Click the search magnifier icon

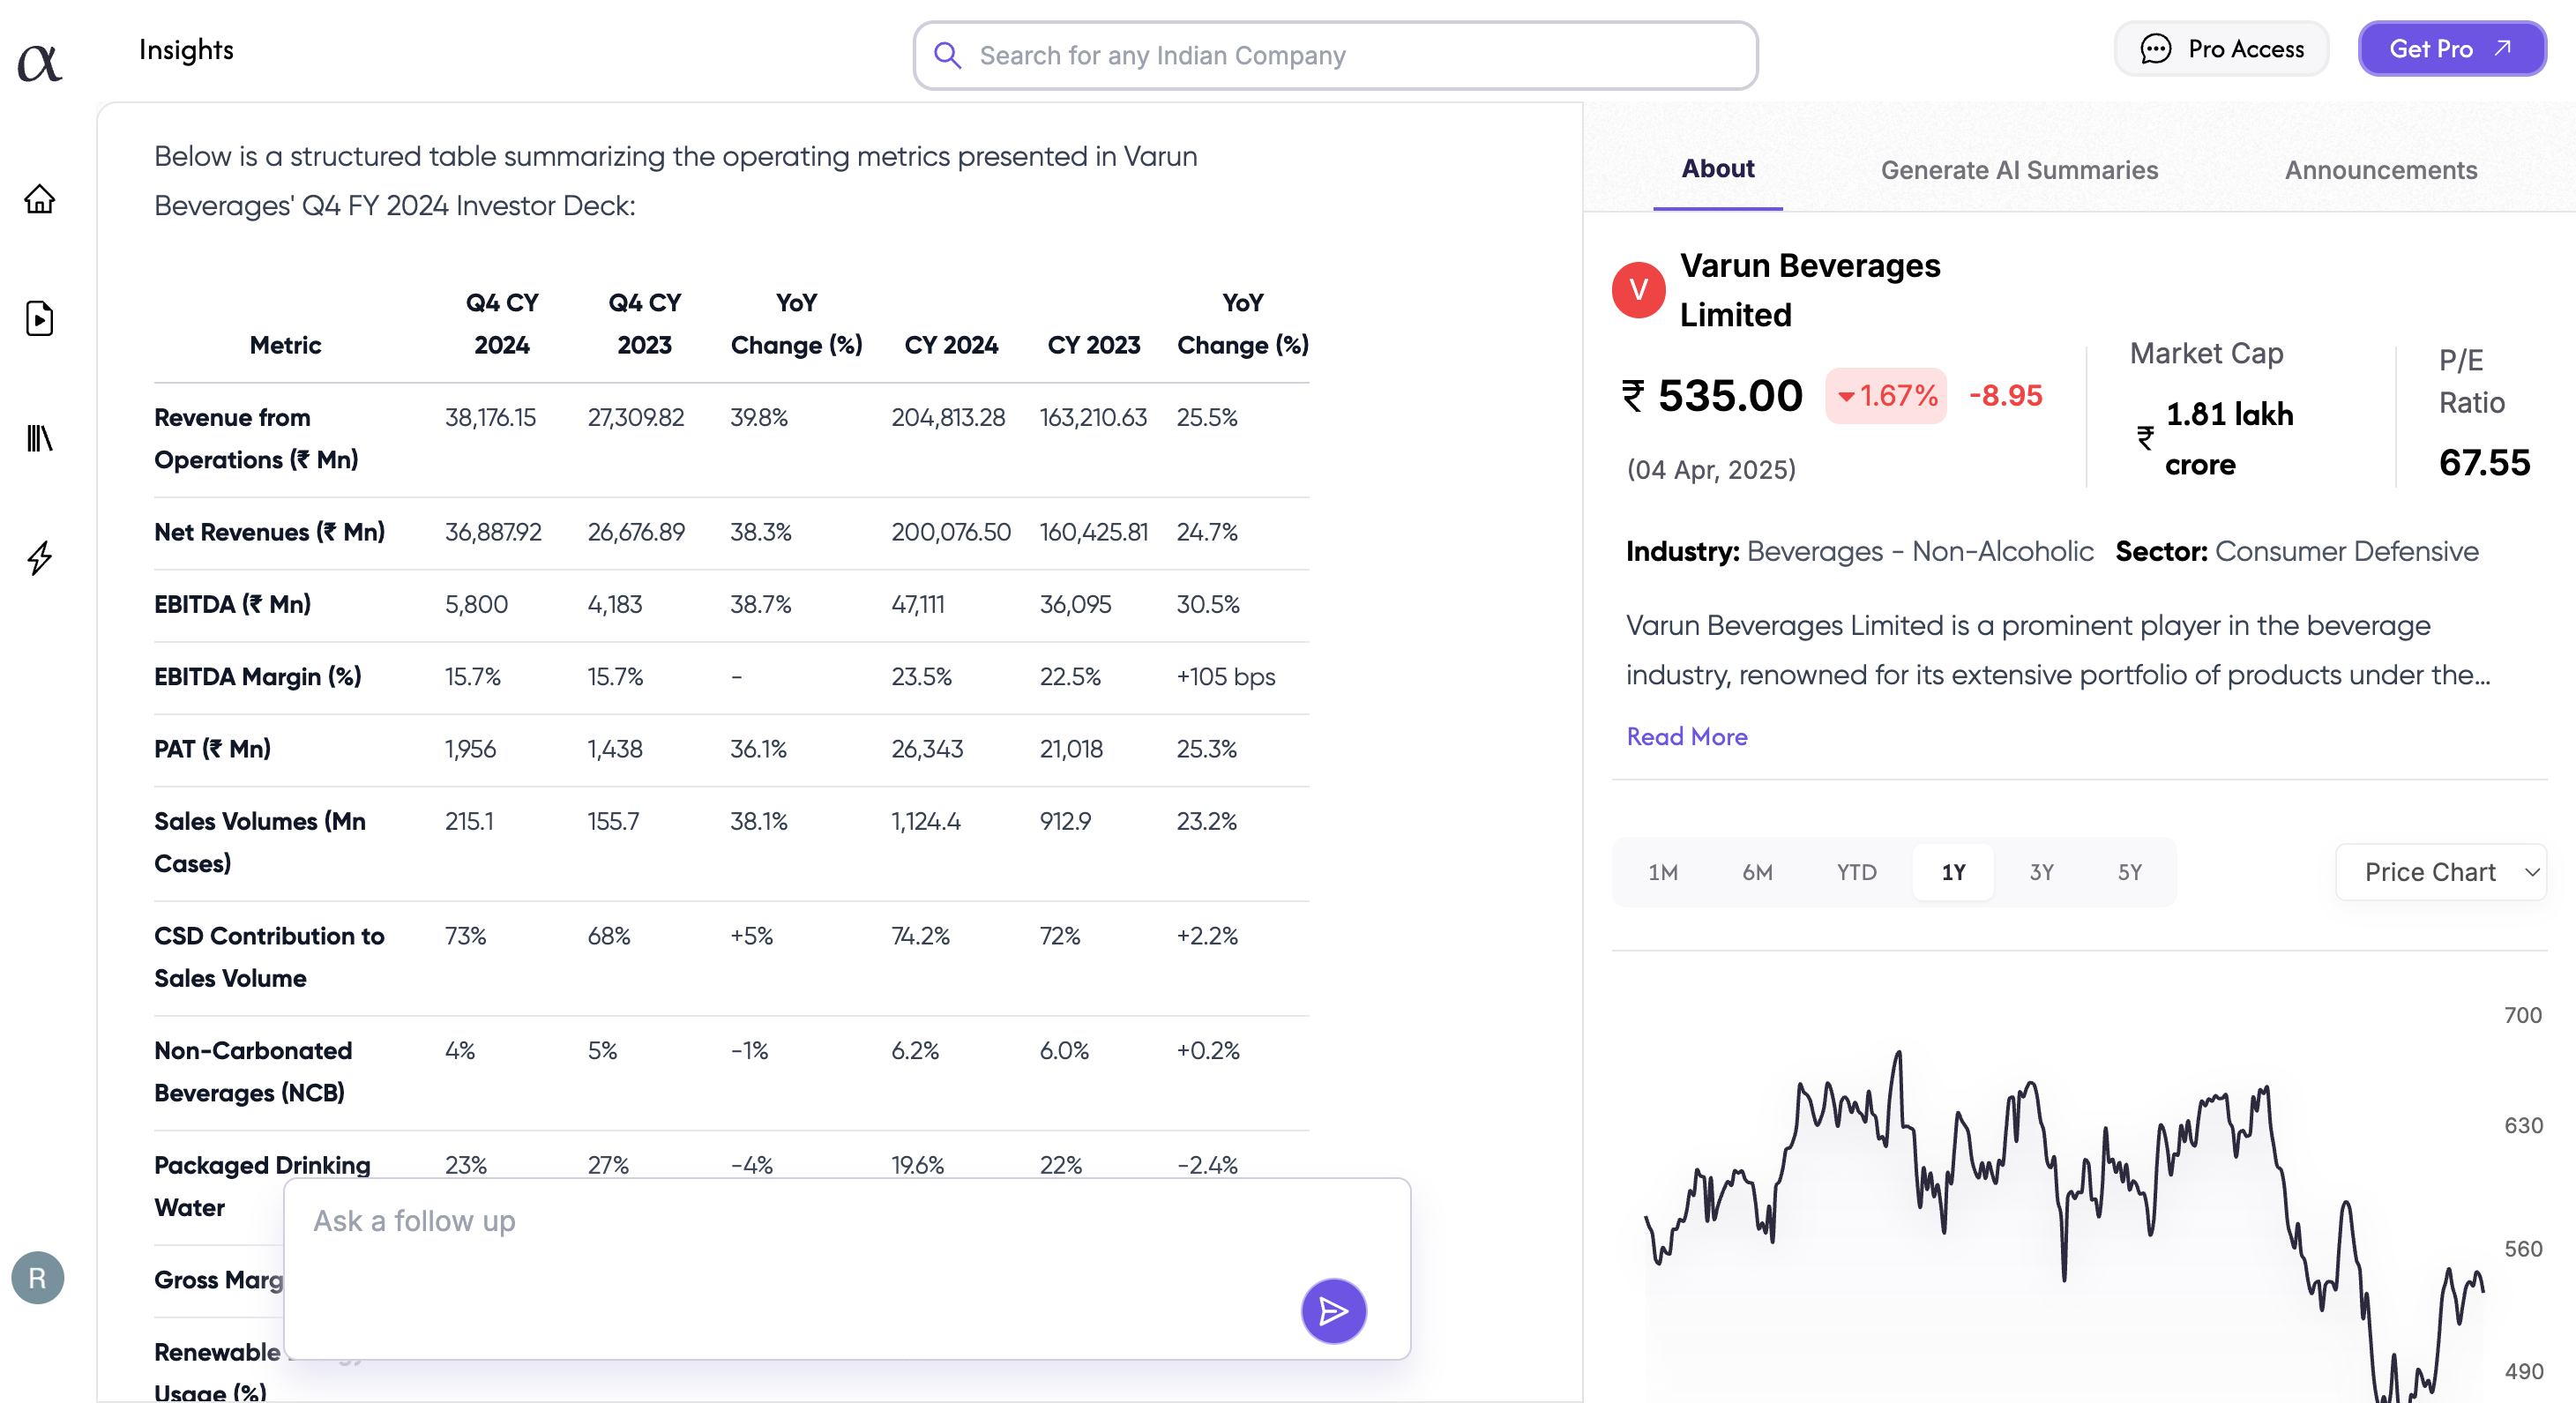pos(947,55)
